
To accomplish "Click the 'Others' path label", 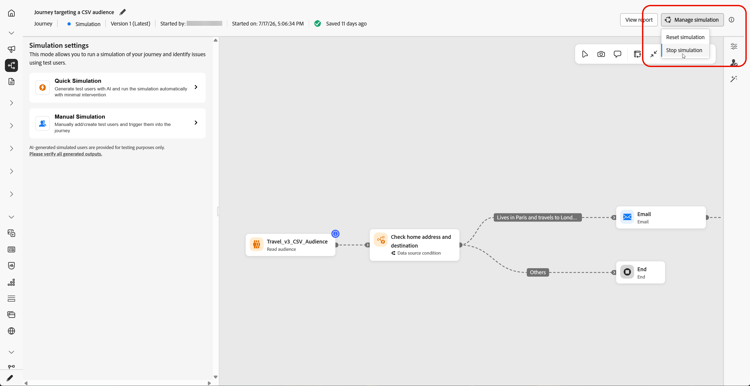I will (x=538, y=272).
